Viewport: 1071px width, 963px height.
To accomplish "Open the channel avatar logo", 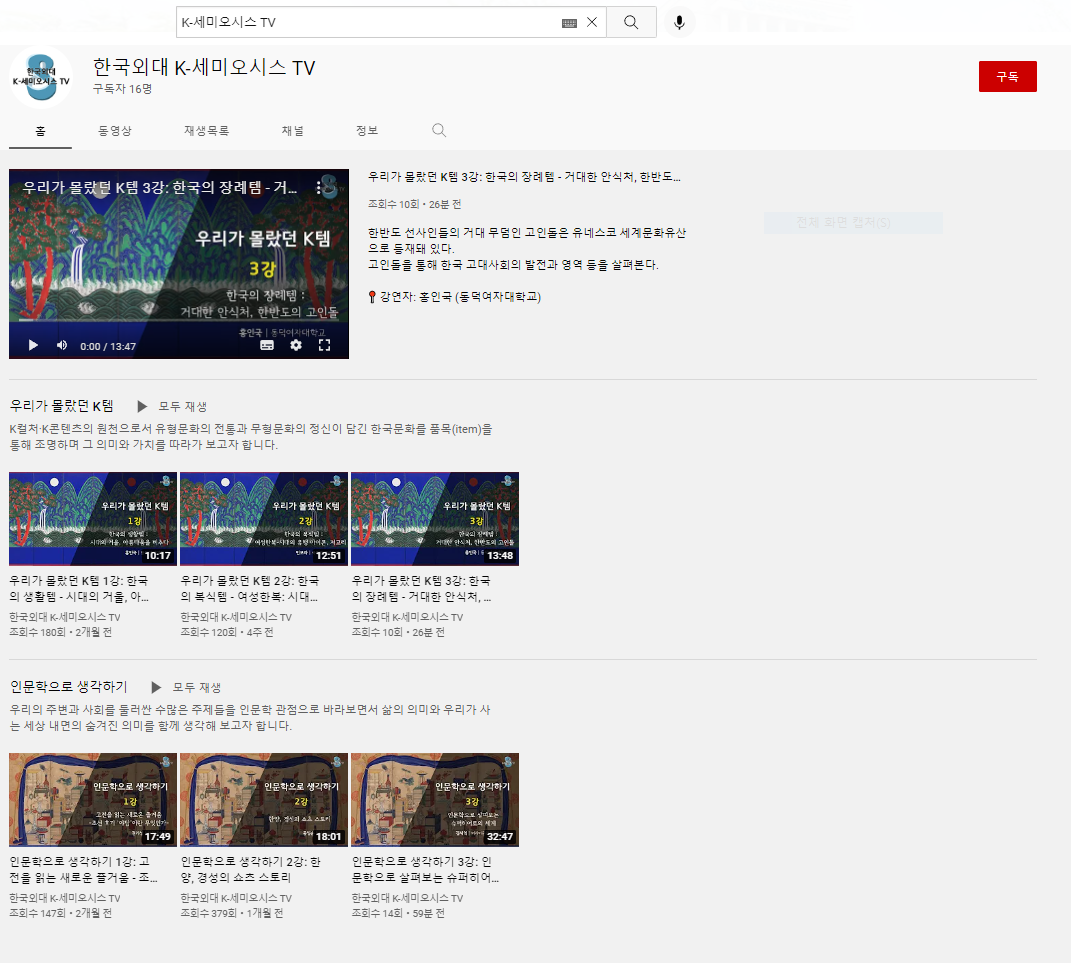I will pos(41,77).
